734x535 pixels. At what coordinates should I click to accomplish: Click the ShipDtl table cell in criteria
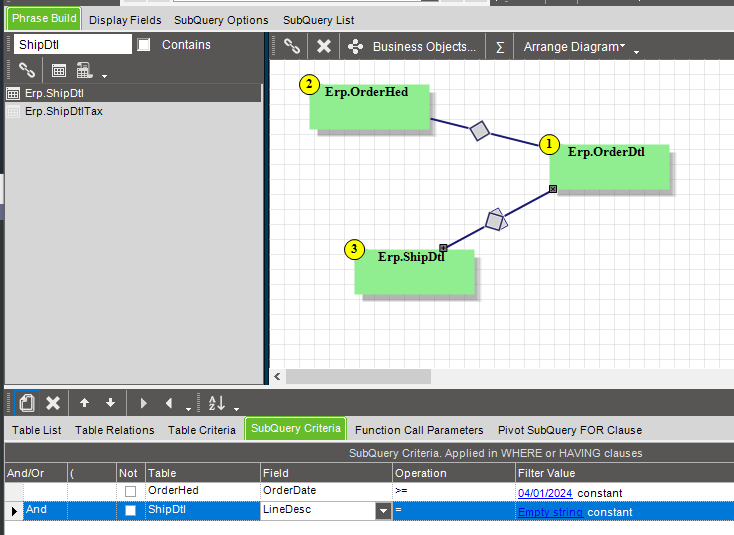point(203,510)
